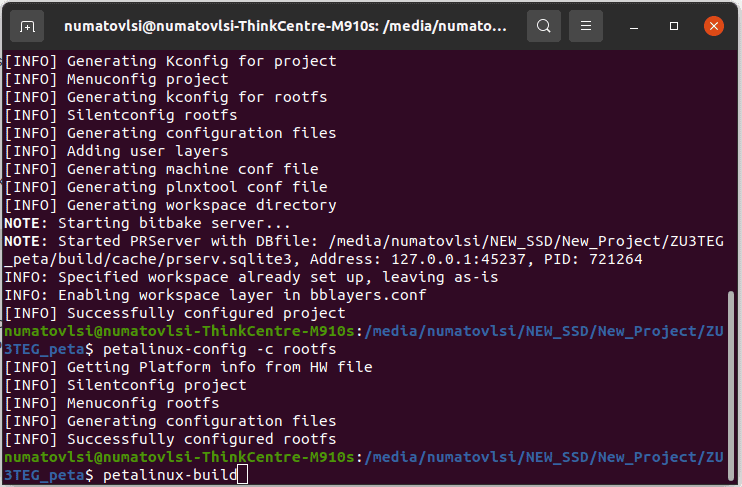The height and width of the screenshot is (487, 742).
Task: Place cursor after petalinux-build command
Action: [240, 475]
